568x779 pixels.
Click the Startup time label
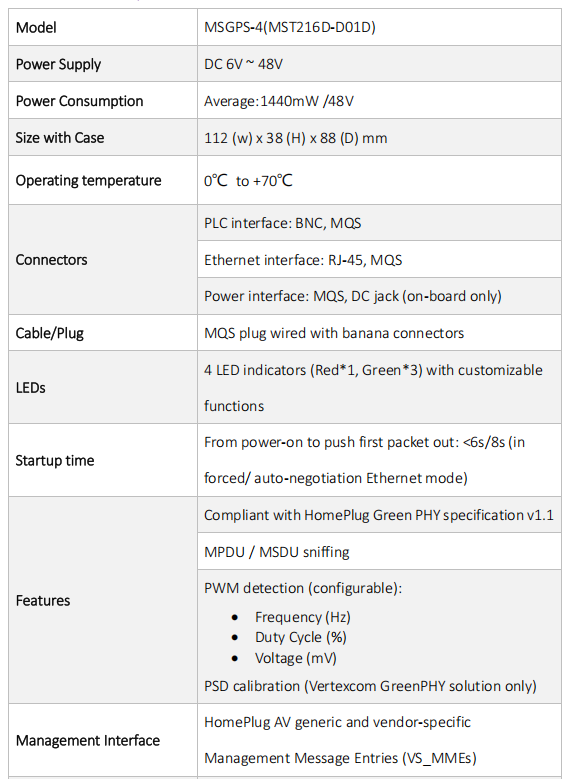(55, 461)
